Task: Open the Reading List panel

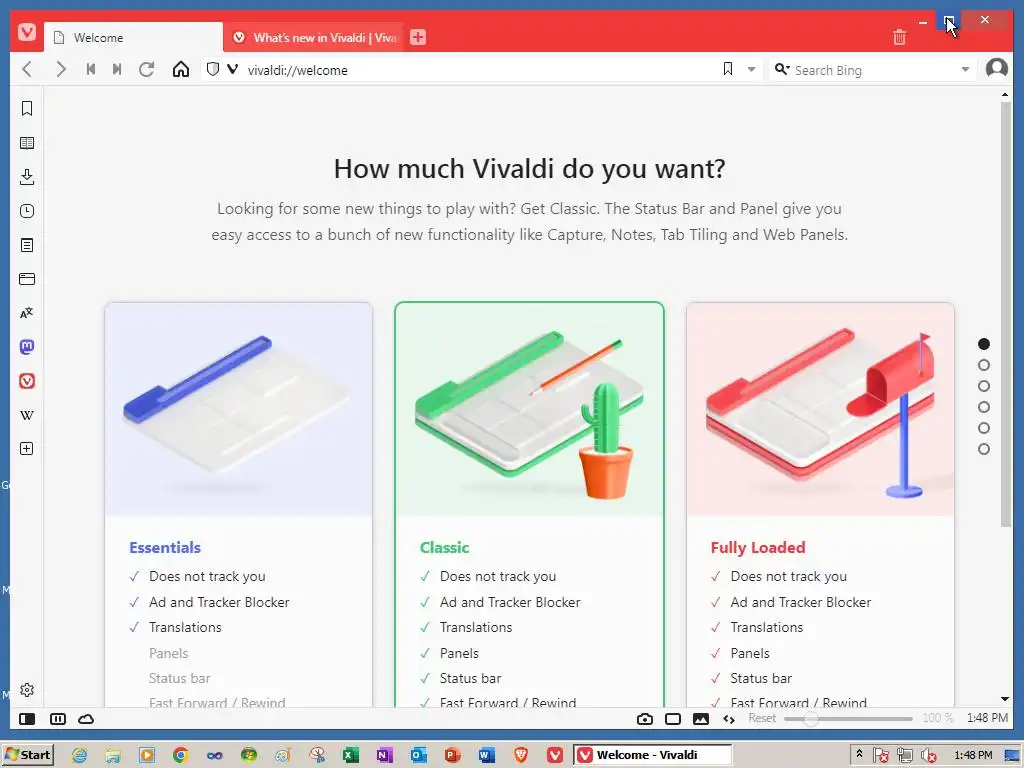Action: click(x=27, y=143)
